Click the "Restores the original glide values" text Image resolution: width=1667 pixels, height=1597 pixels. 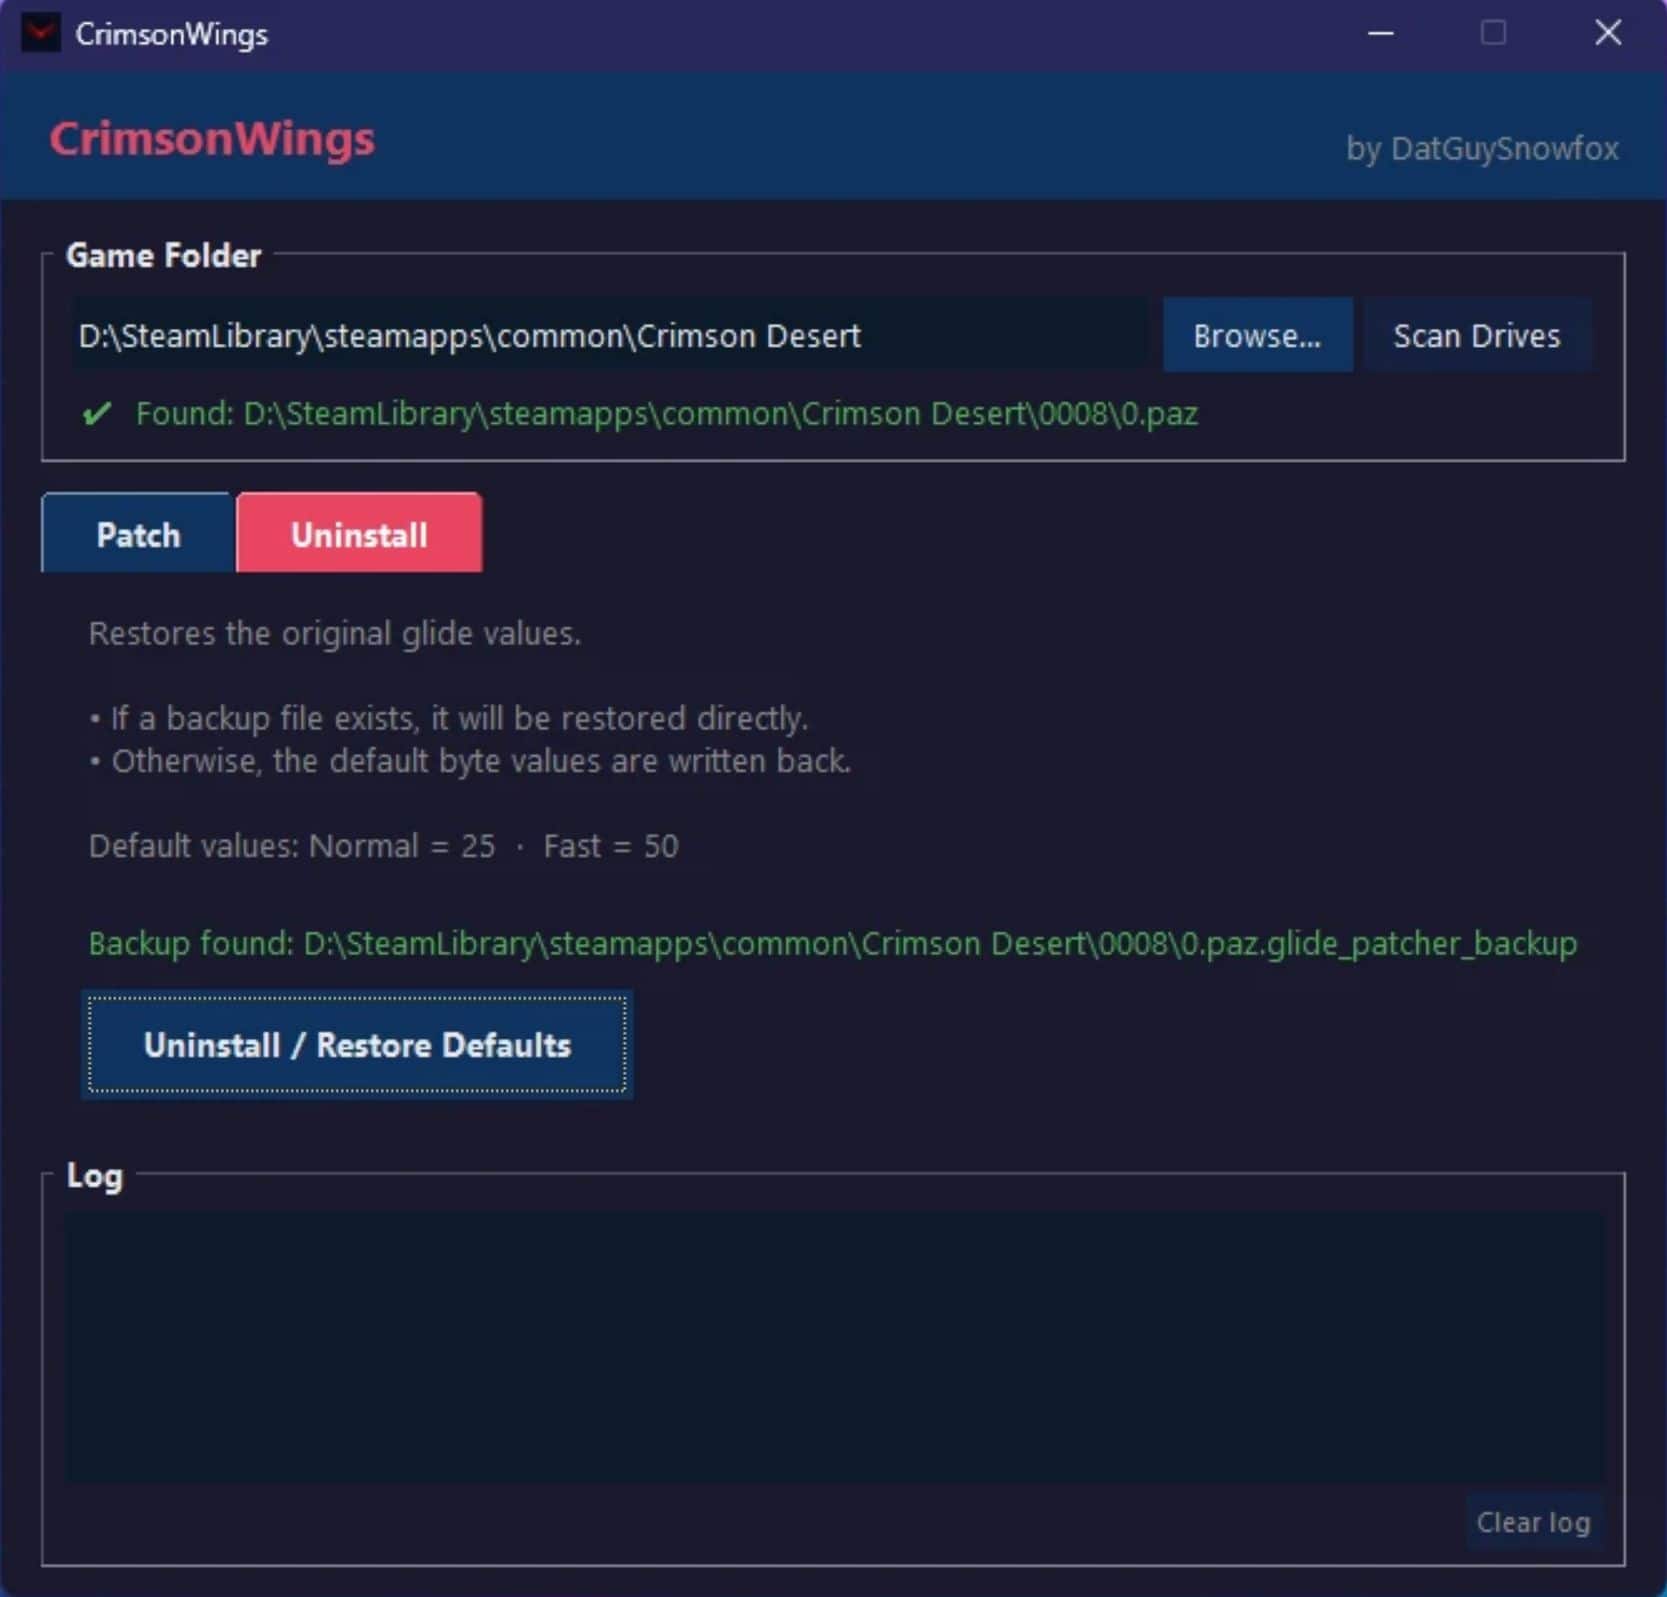pyautogui.click(x=334, y=634)
